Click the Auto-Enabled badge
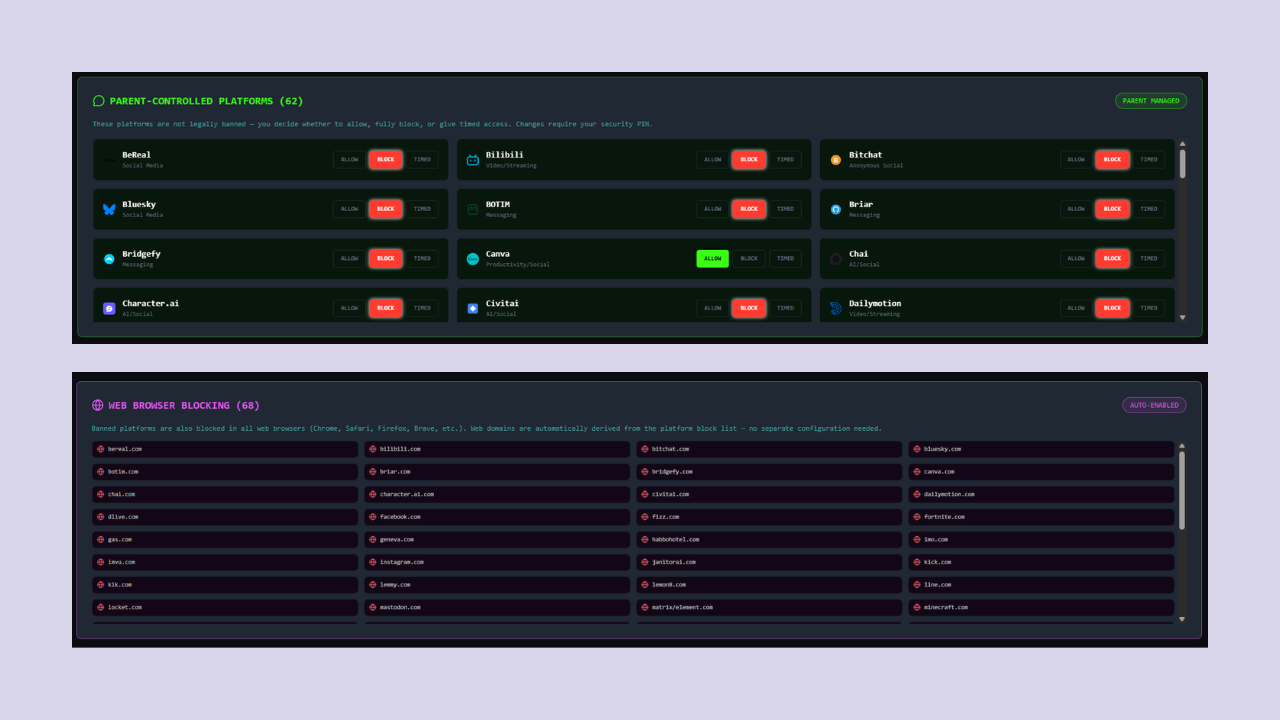This screenshot has height=720, width=1280. click(x=1155, y=406)
